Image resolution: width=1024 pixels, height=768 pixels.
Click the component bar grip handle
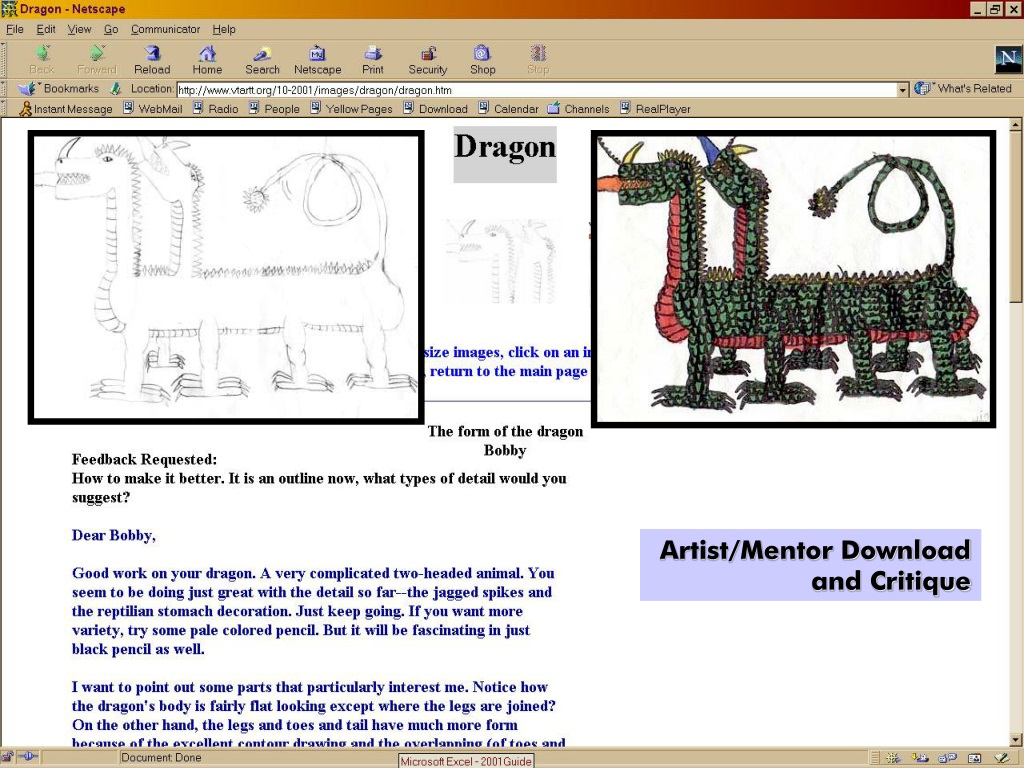875,758
